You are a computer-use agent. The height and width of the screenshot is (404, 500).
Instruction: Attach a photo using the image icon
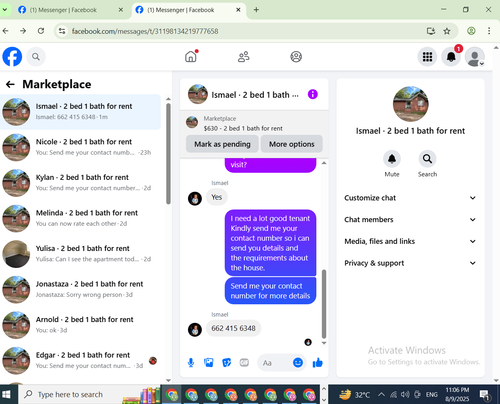[209, 362]
